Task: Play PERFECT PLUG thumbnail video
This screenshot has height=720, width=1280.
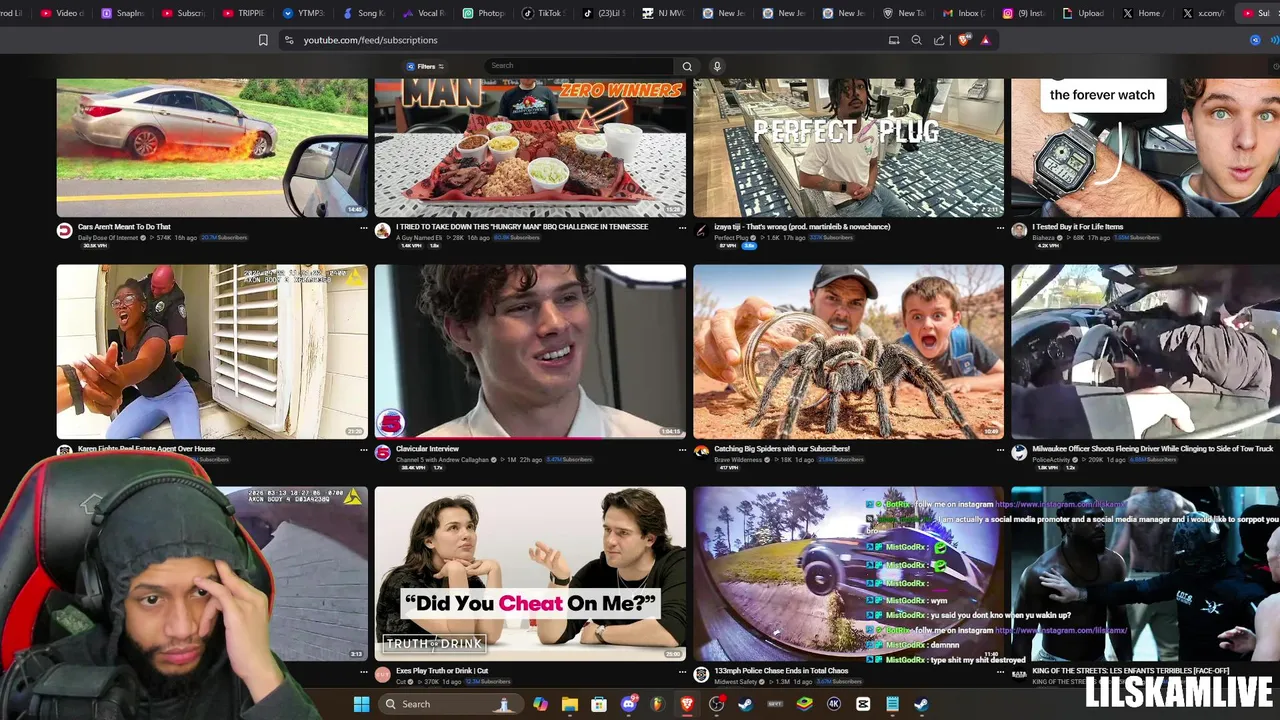Action: pos(848,147)
